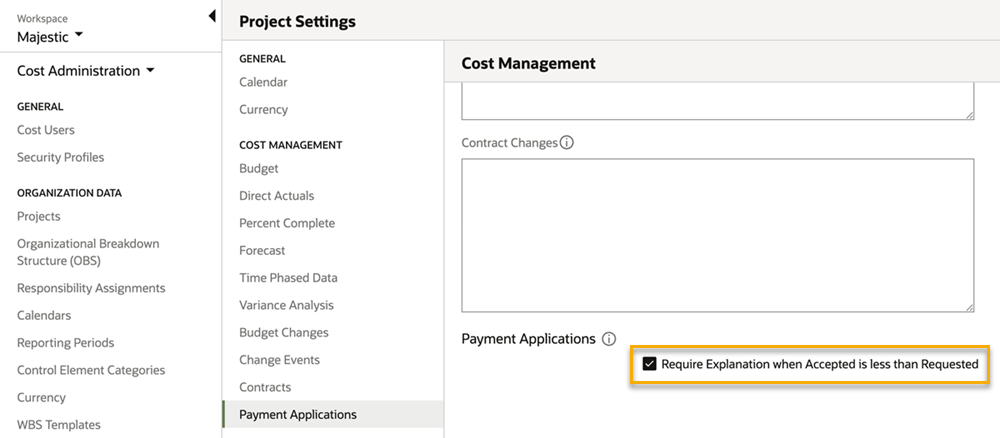Select Payment Applications in settings menu

[x=297, y=414]
